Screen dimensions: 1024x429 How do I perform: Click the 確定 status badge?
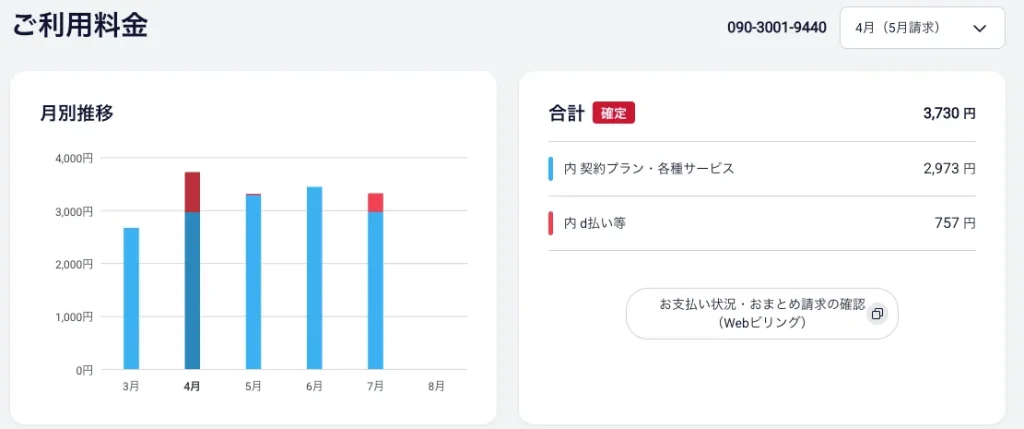(x=613, y=113)
